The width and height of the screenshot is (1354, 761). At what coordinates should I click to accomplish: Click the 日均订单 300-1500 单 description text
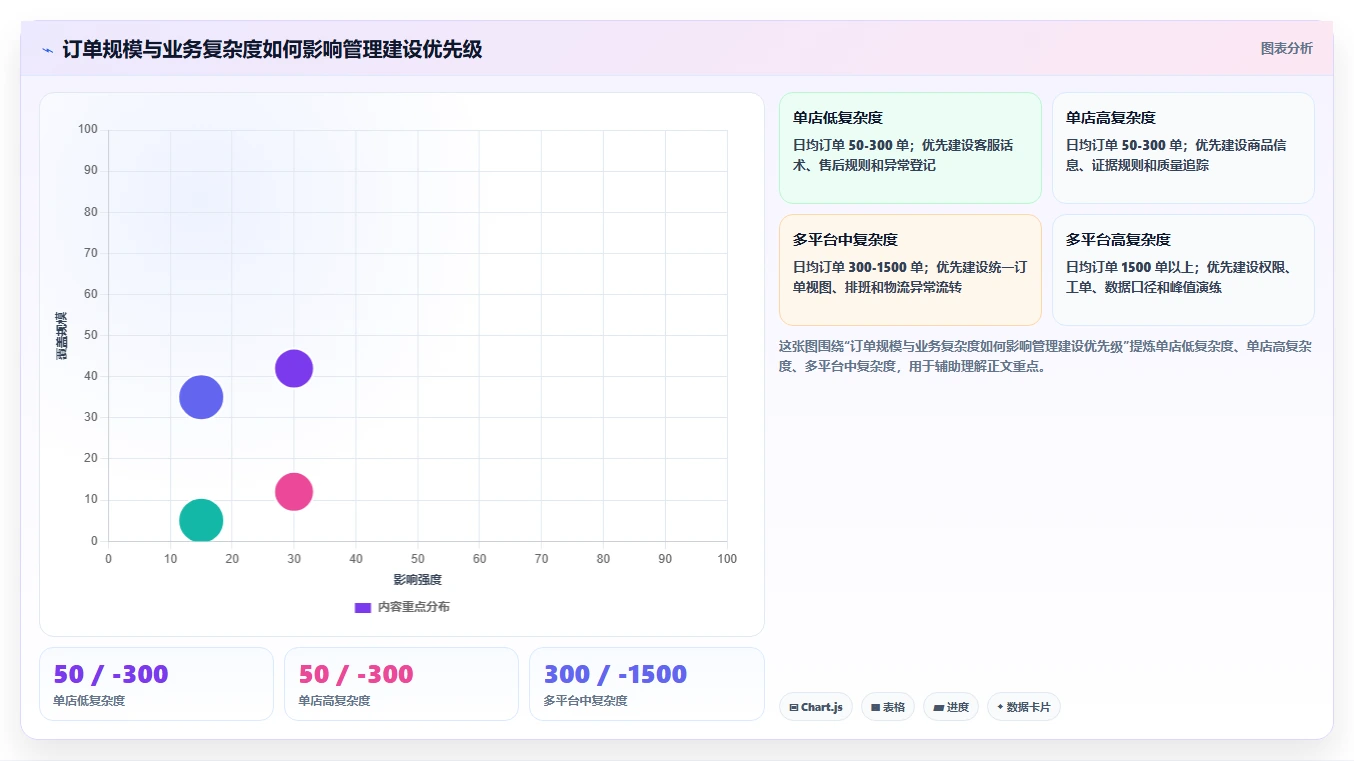pos(910,277)
